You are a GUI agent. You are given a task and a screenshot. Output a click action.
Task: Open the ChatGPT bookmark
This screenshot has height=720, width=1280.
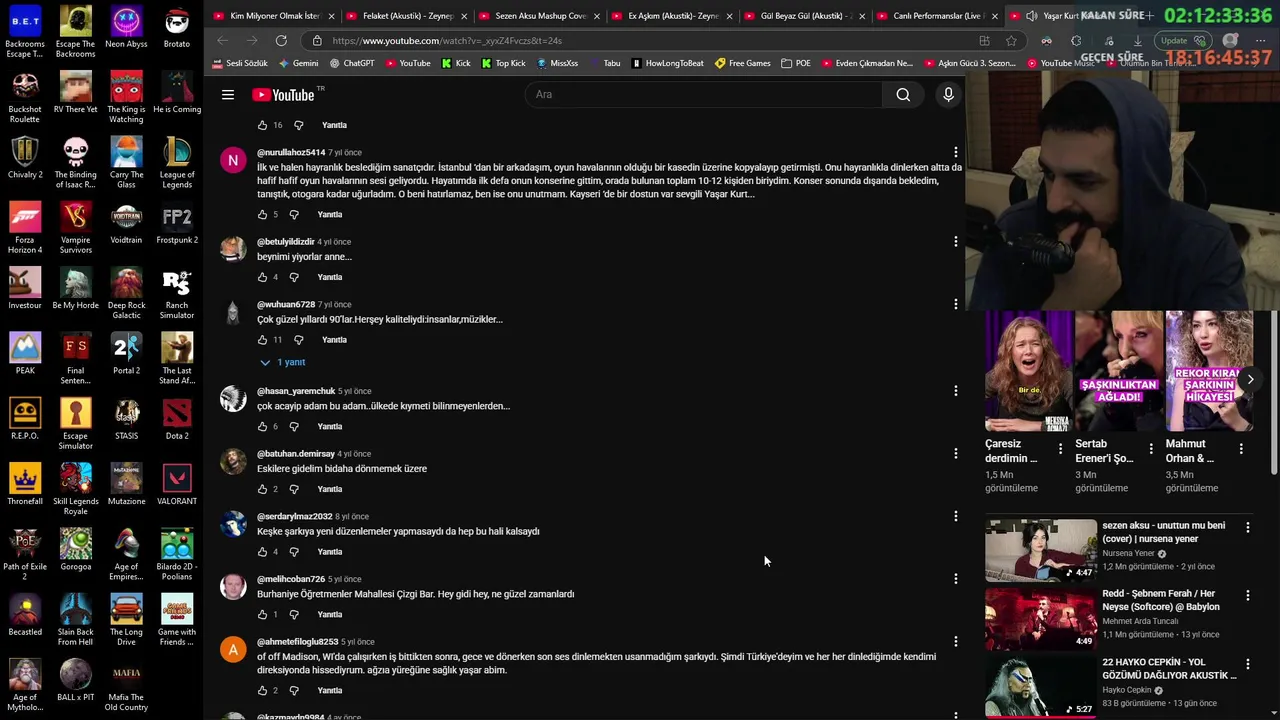click(x=351, y=63)
